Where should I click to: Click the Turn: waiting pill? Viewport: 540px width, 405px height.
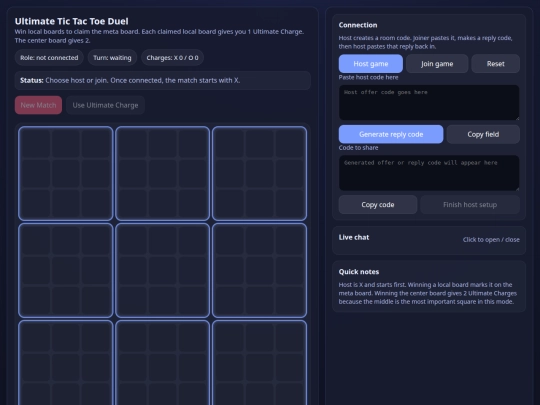tap(112, 58)
